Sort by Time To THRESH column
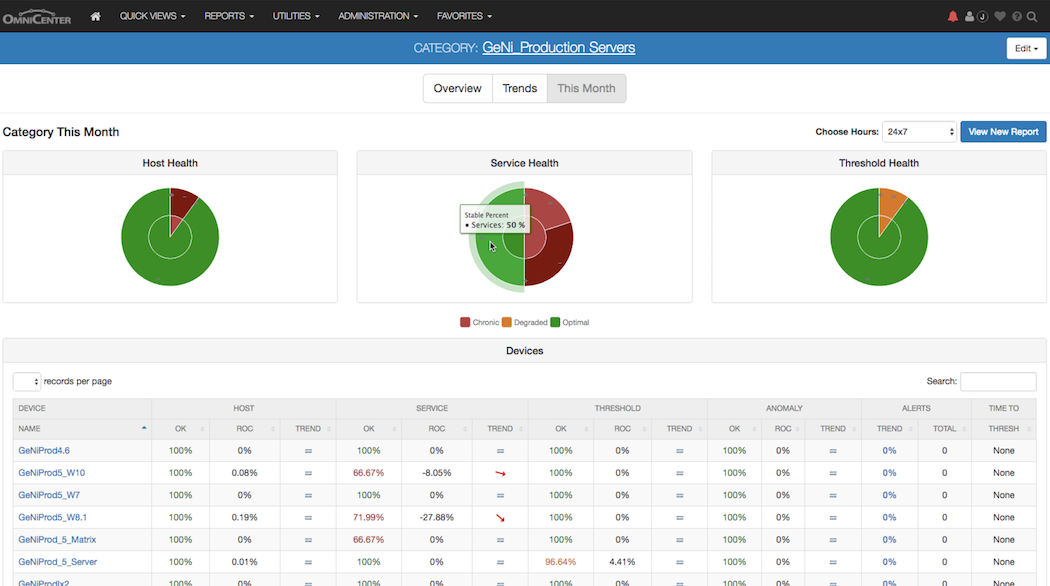Viewport: 1050px width, 586px height. click(x=1003, y=429)
